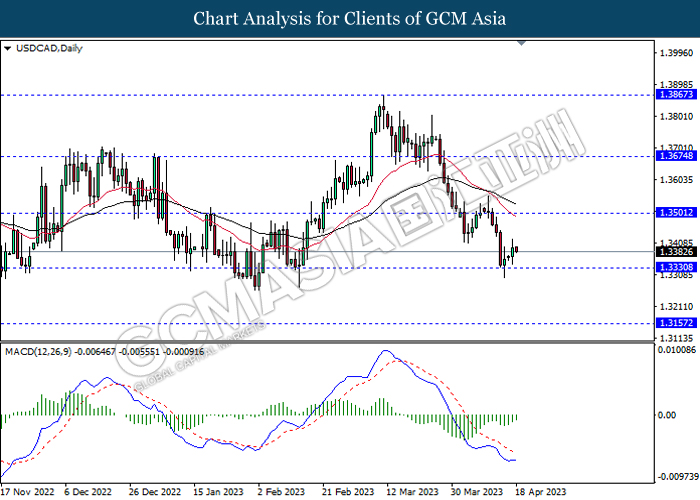Click the Chart Analysis for Clients header title

pos(350,19)
